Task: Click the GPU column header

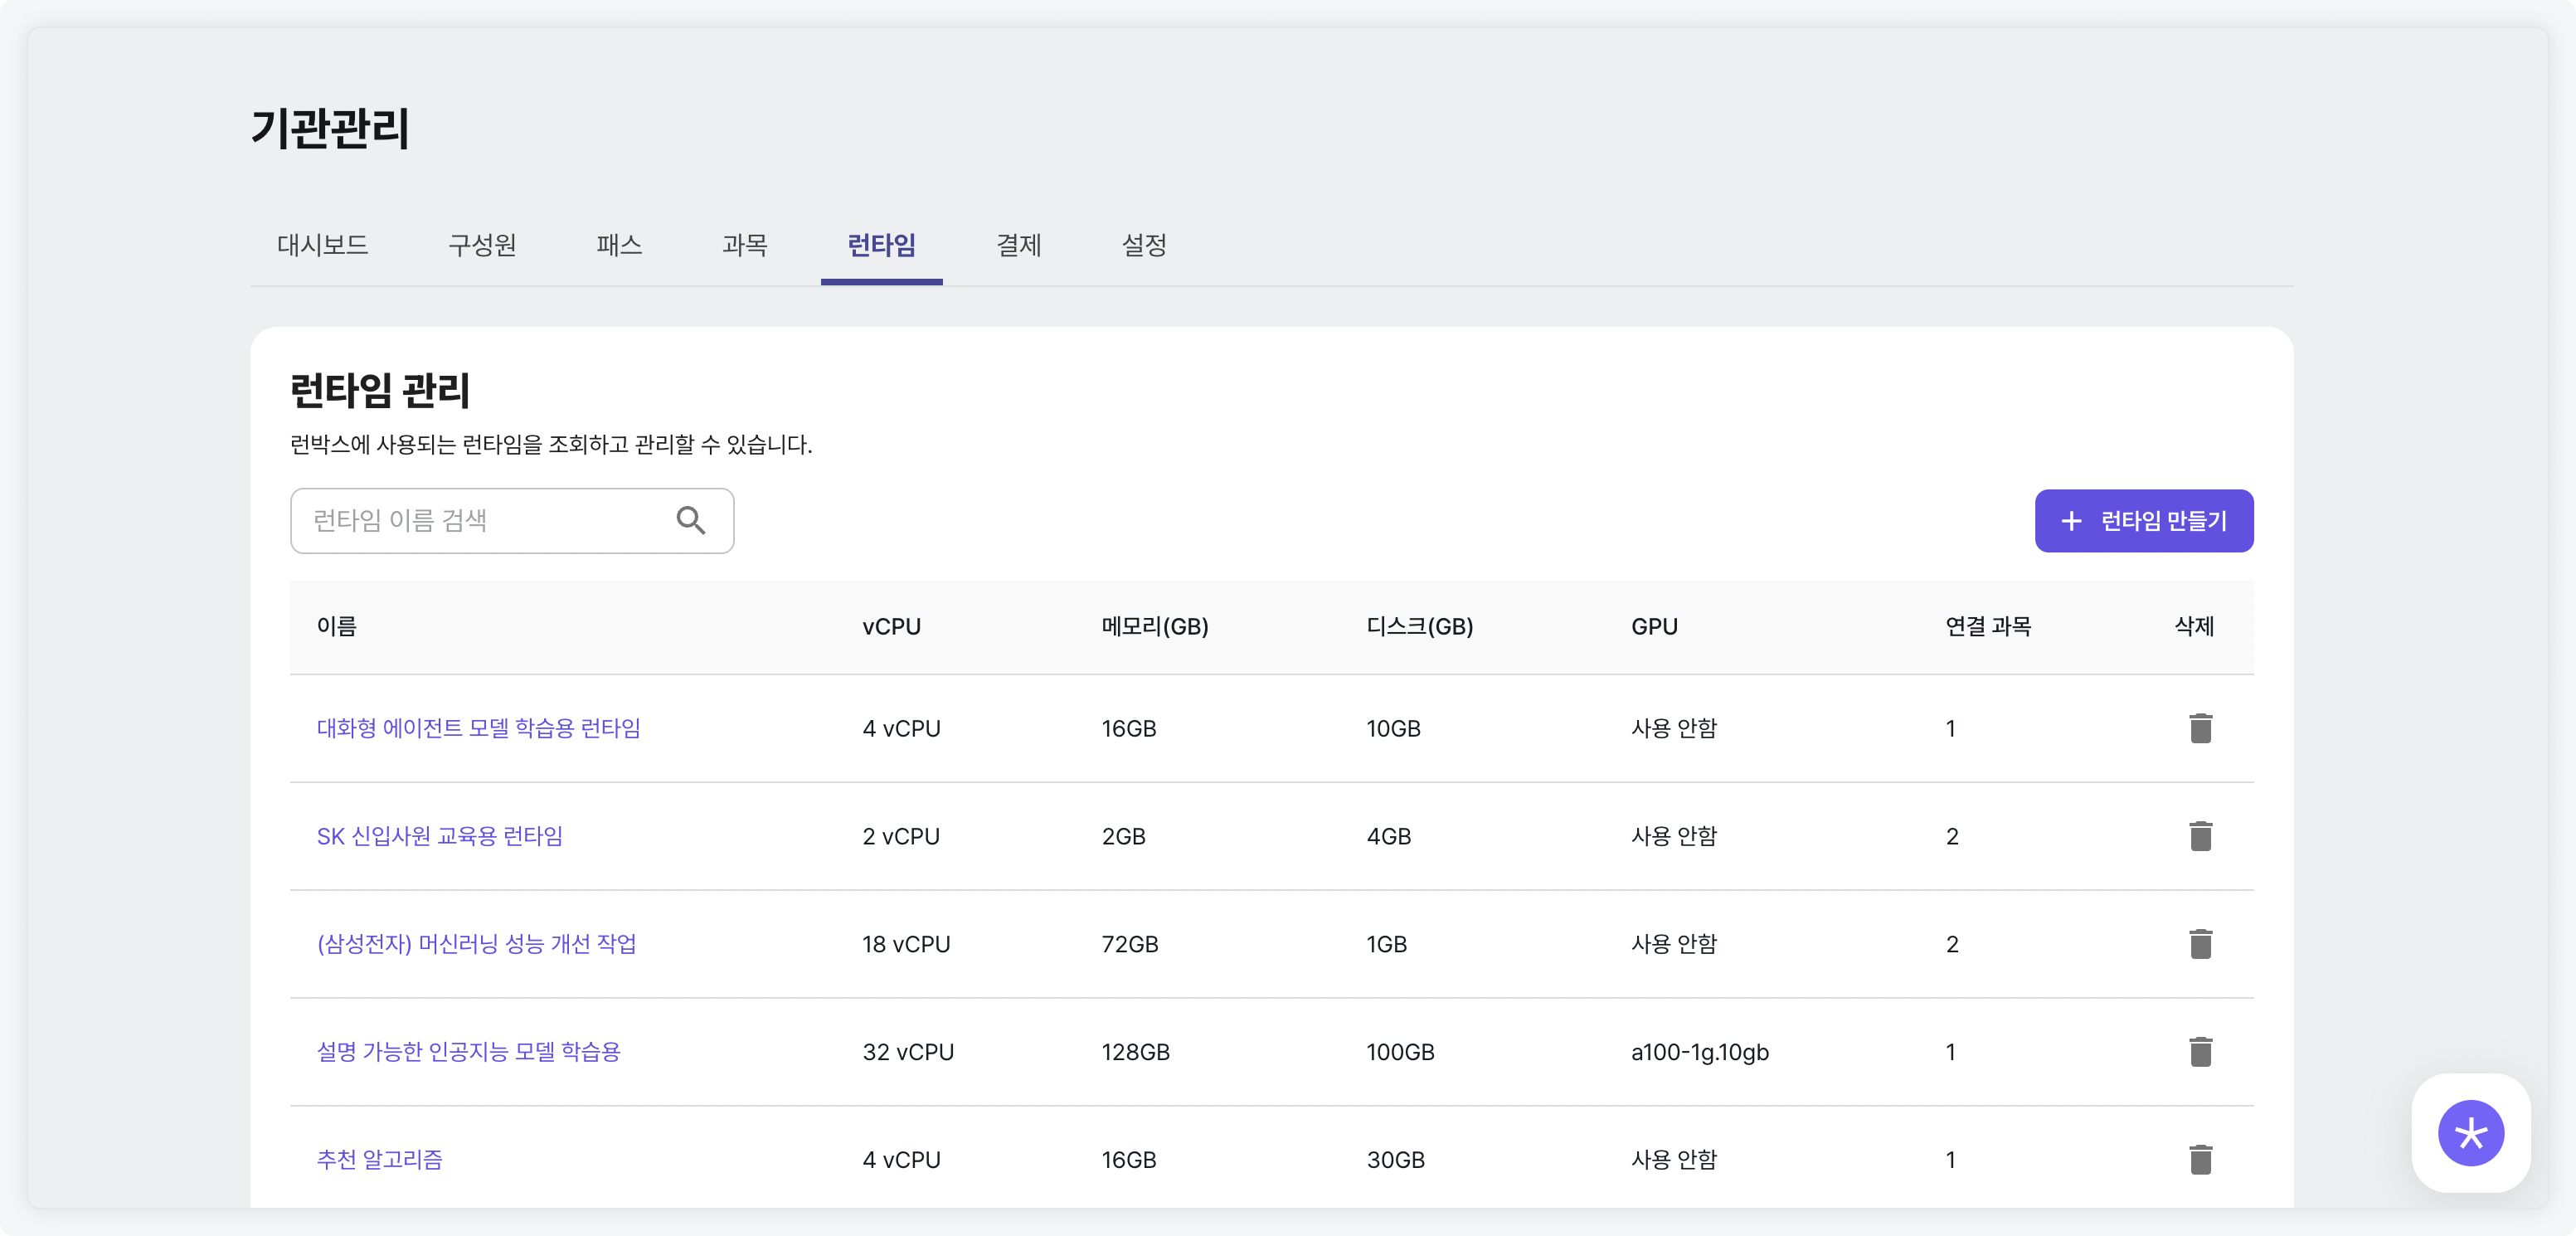Action: tap(1654, 626)
